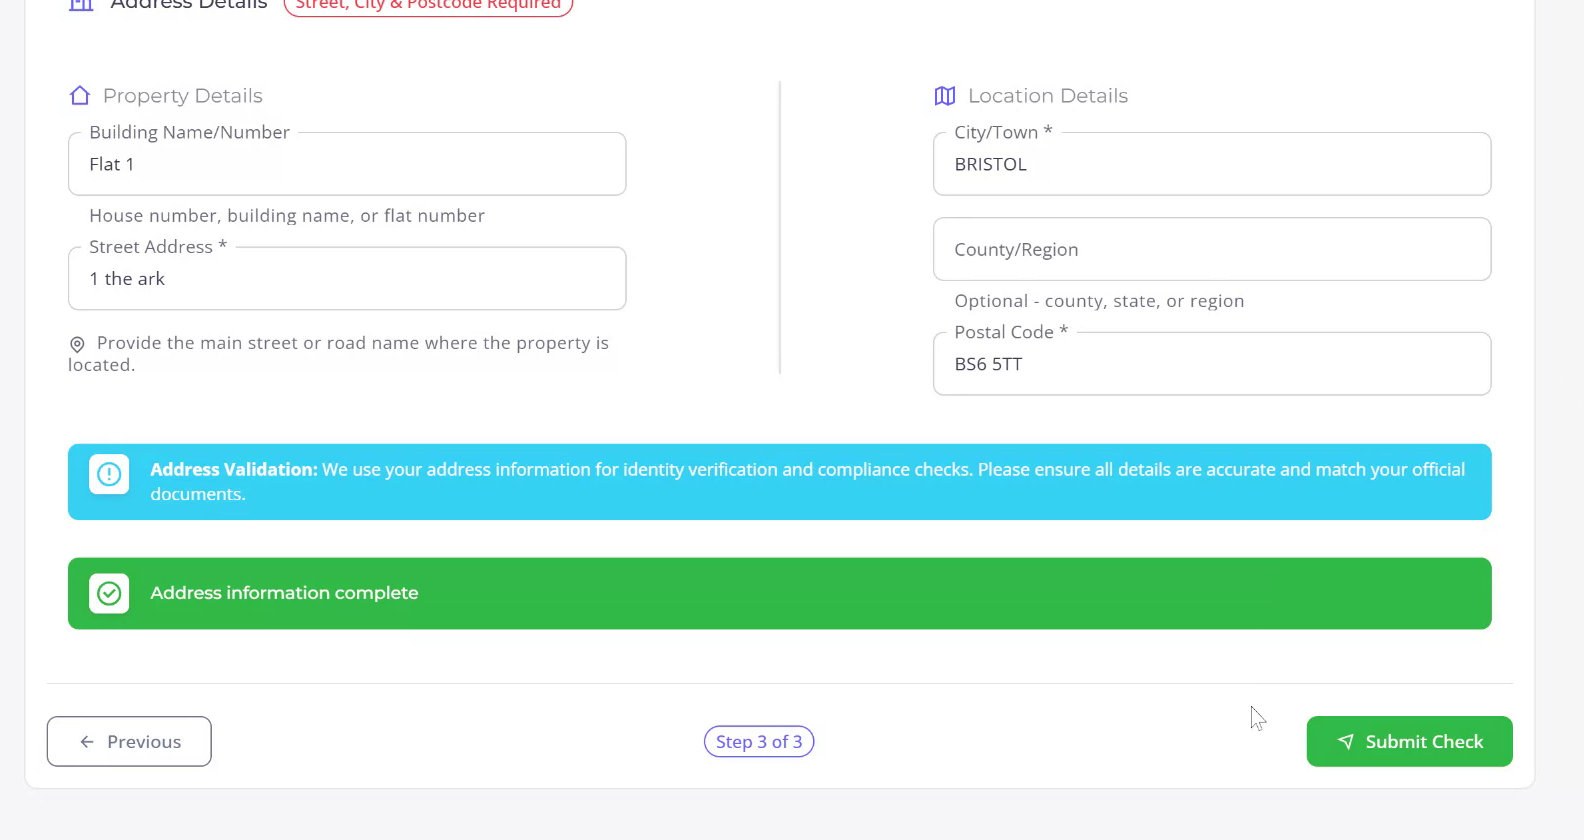This screenshot has height=840, width=1584.
Task: Click the location pin icon near street hint
Action: (x=77, y=344)
